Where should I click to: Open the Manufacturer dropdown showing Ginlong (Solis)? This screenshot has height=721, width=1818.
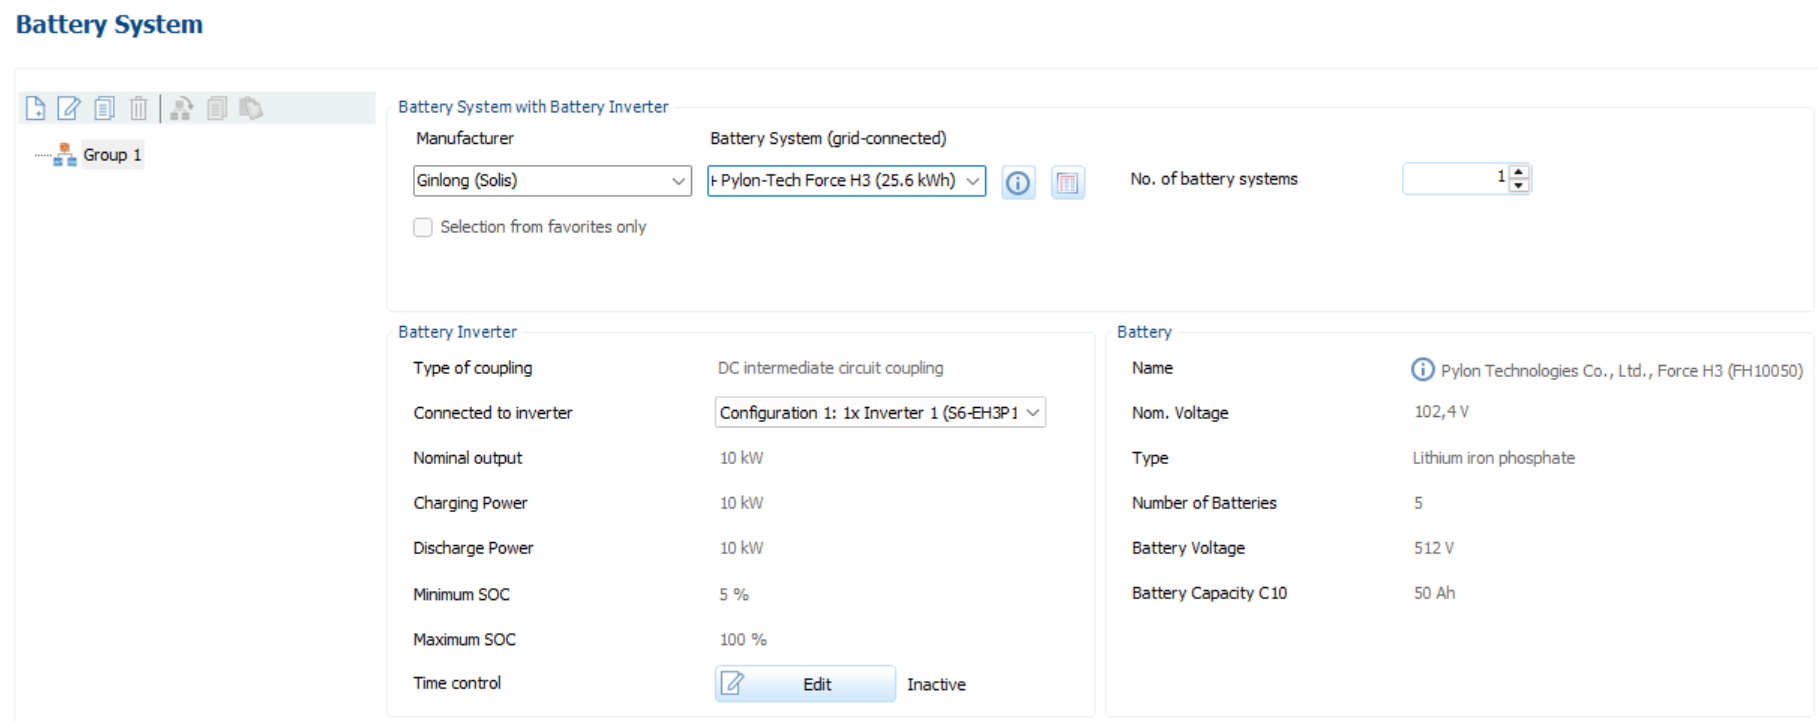click(x=552, y=181)
